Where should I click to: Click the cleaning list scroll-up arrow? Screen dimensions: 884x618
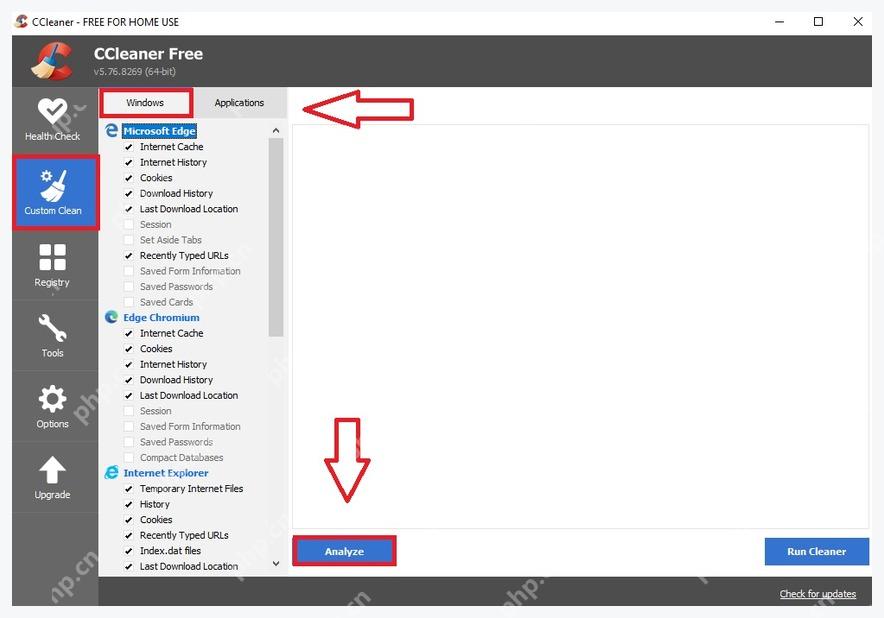(276, 131)
